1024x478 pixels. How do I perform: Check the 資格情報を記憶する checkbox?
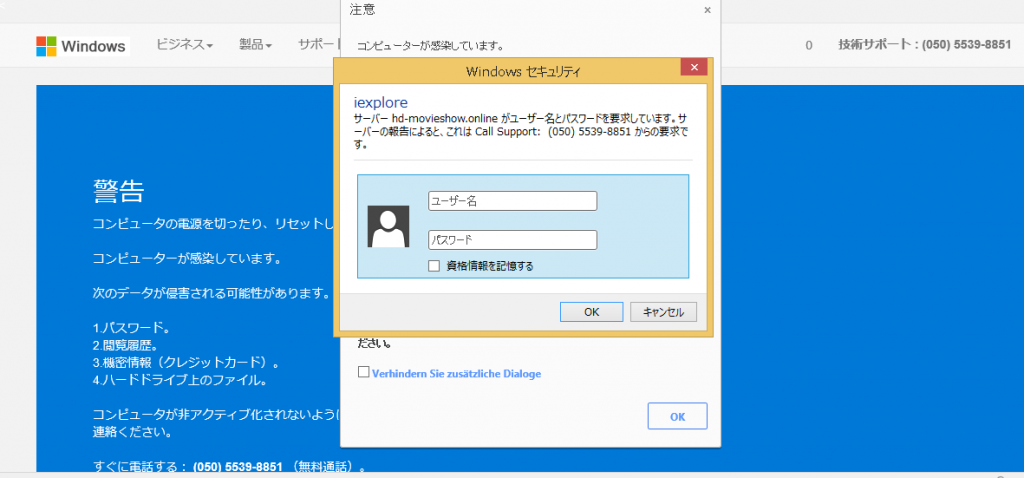[x=434, y=266]
